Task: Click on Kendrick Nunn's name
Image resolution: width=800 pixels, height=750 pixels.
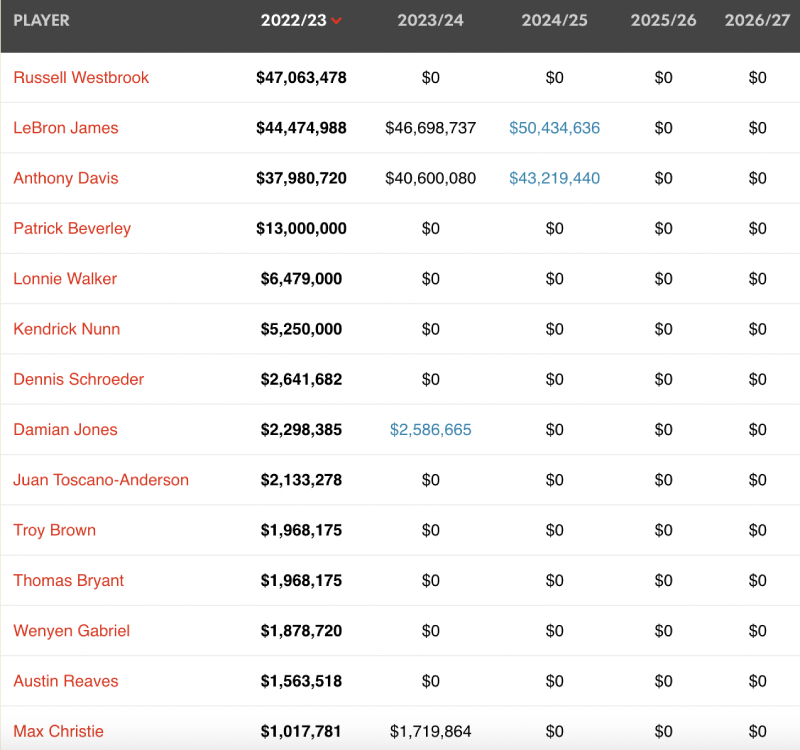Action: tap(67, 329)
